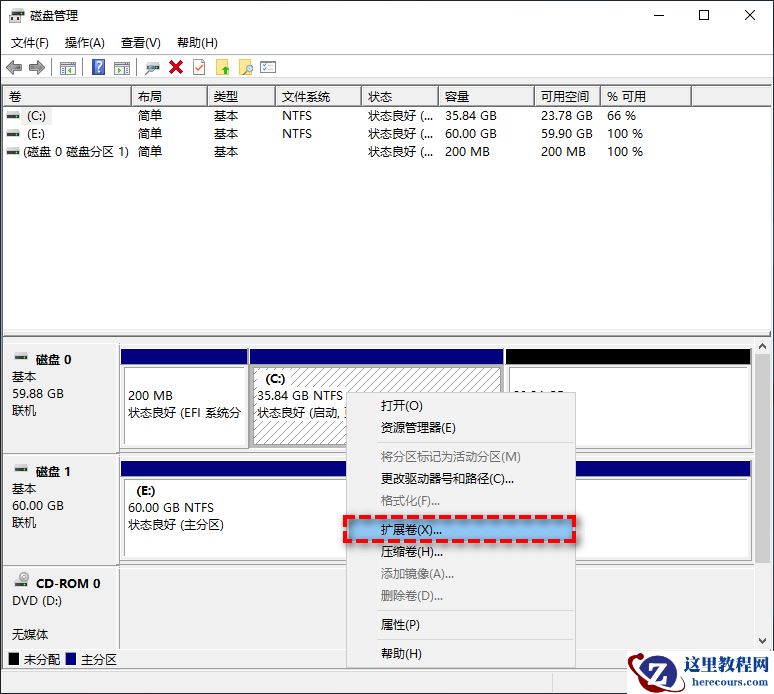The height and width of the screenshot is (694, 774).
Task: Maximize the Disk Management window
Action: 704,15
